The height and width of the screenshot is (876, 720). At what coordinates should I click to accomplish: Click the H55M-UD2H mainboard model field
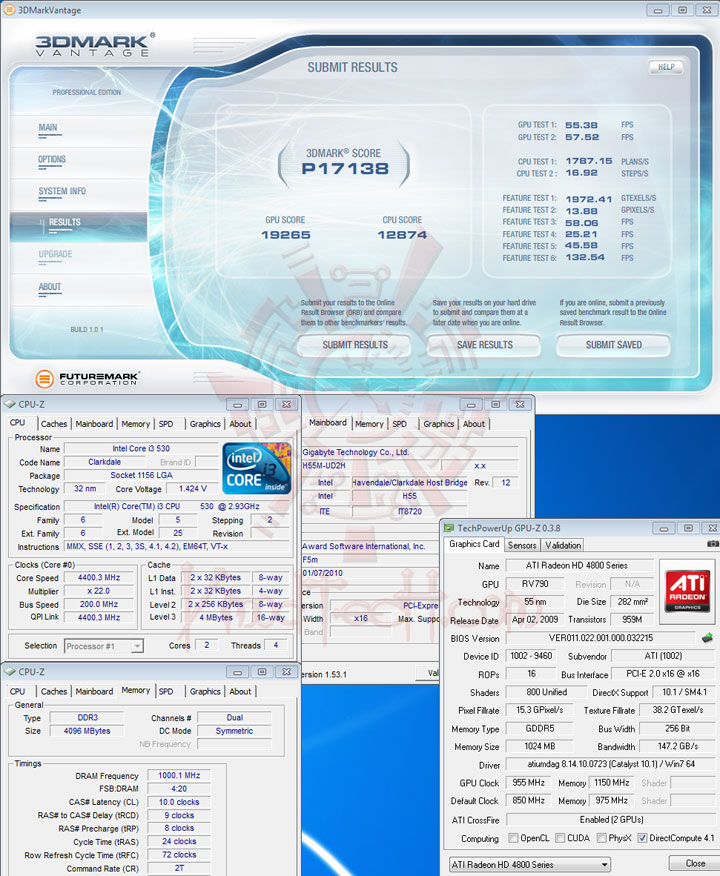[x=371, y=465]
